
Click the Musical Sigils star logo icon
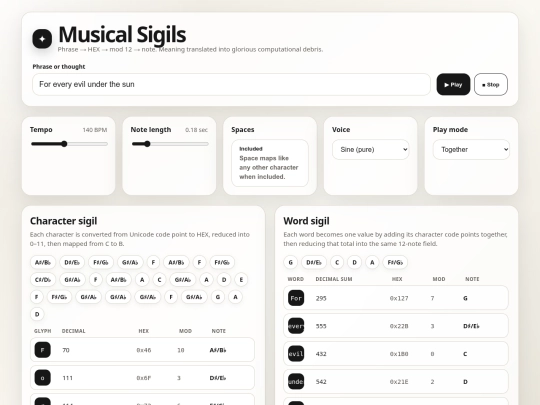click(x=42, y=39)
